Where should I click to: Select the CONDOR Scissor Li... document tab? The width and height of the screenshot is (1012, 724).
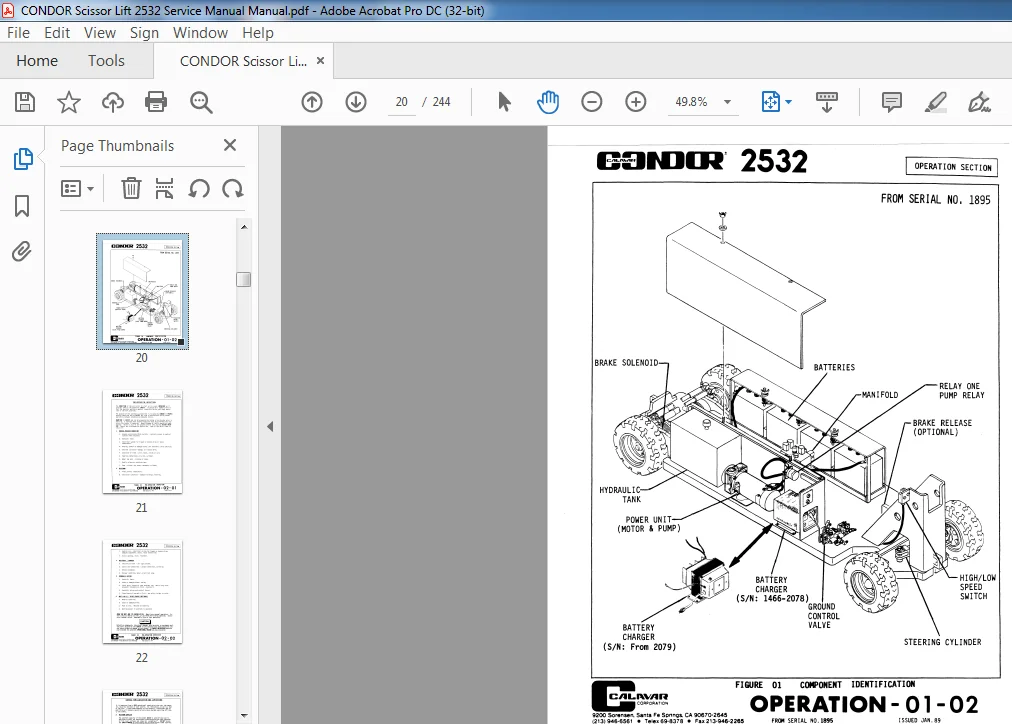tap(243, 61)
